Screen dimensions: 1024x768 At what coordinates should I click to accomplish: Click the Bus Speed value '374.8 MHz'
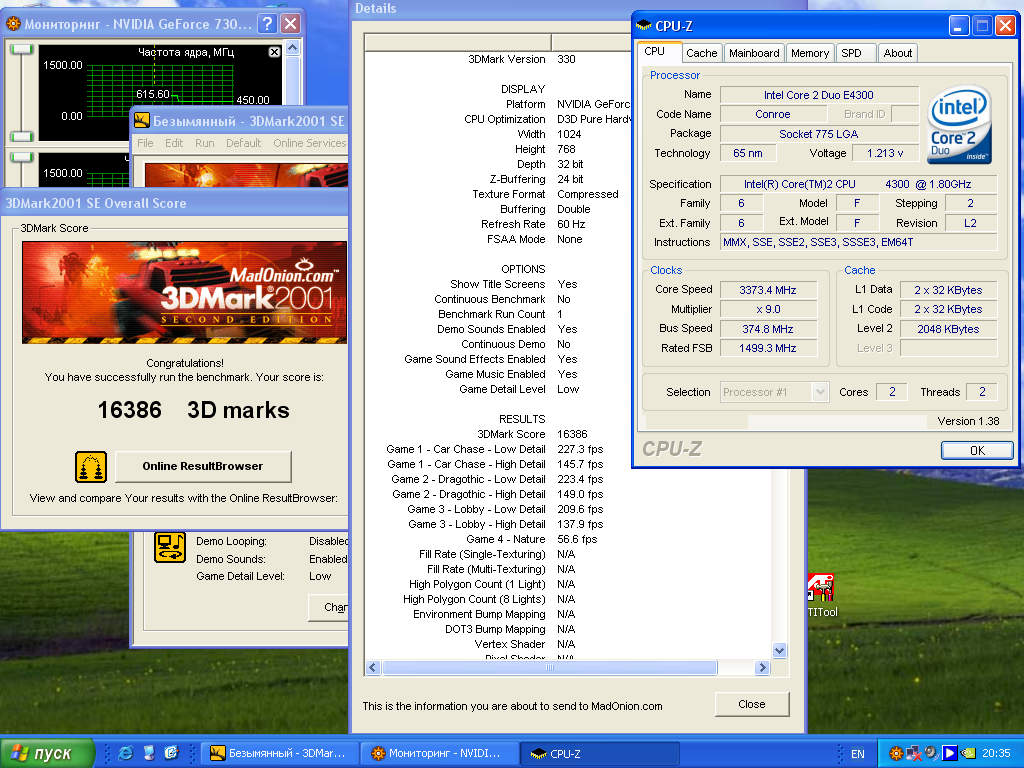[768, 328]
